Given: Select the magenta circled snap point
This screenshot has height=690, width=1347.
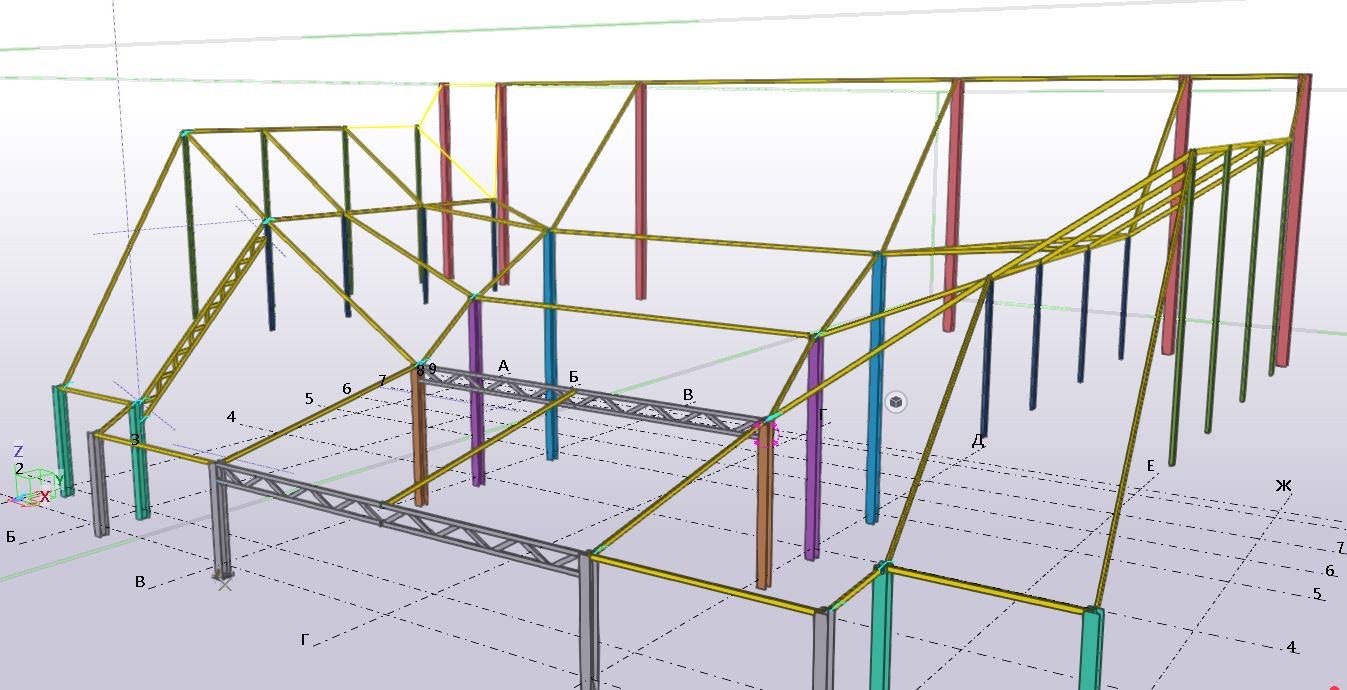Looking at the screenshot, I should (x=766, y=432).
